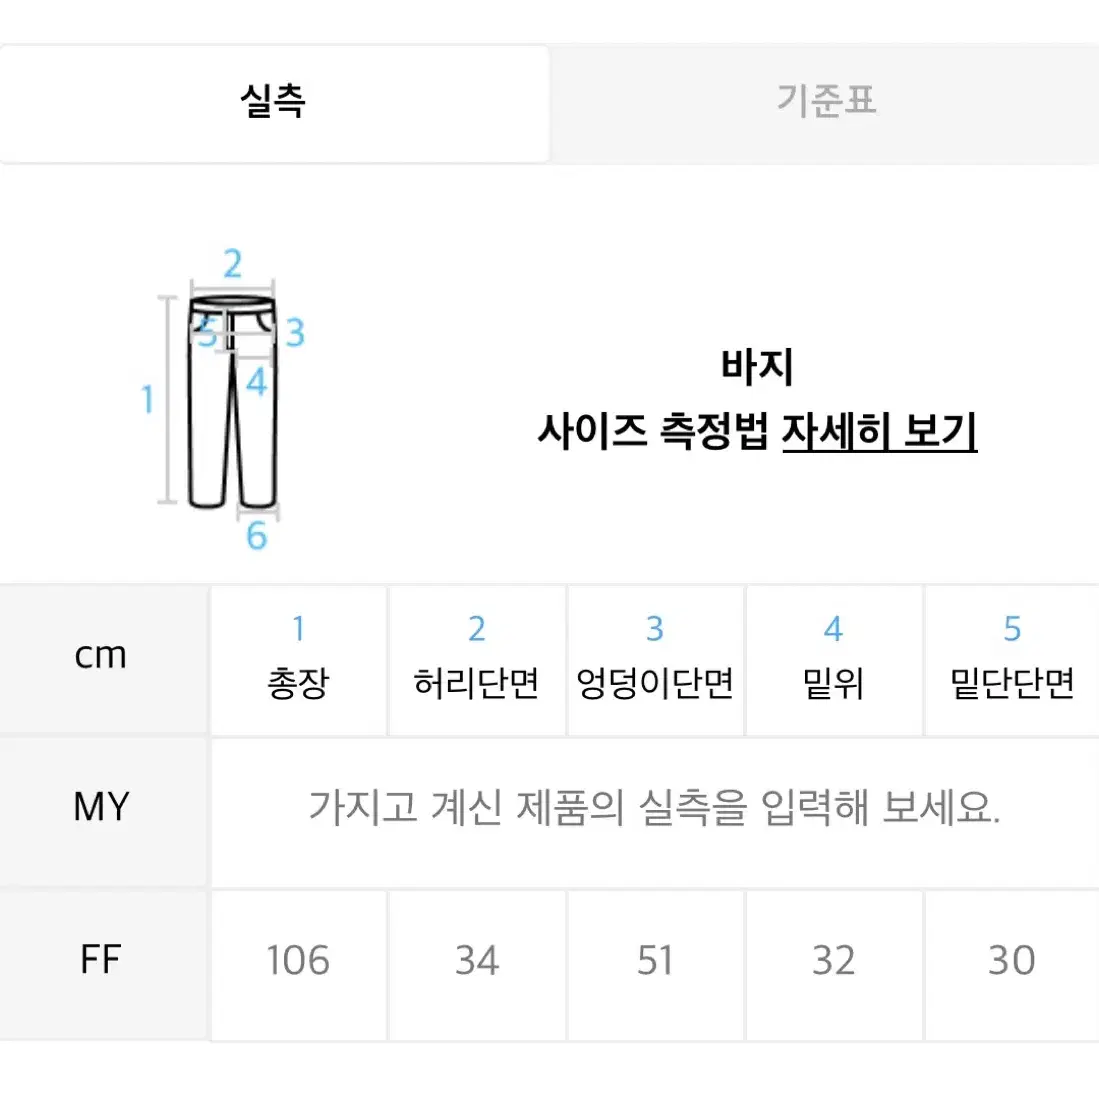
Task: Switch to the 실측 tab
Action: (x=273, y=104)
